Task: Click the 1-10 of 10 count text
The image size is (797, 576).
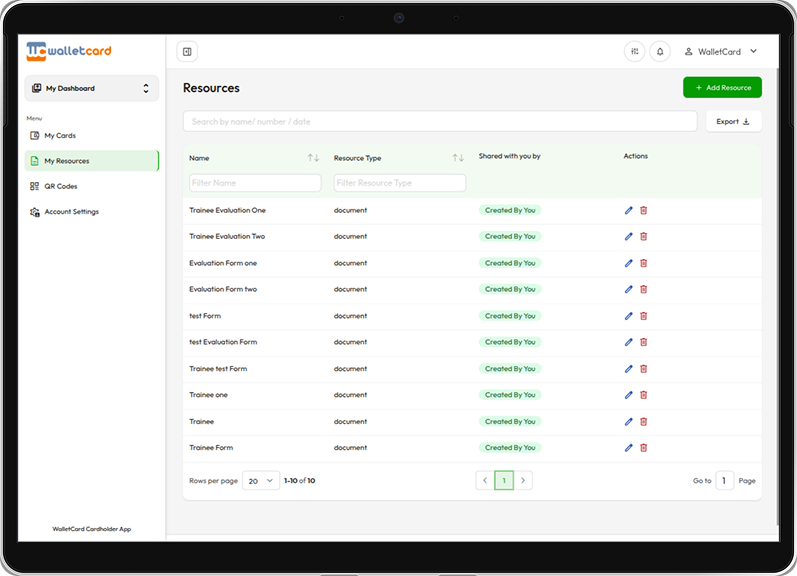Action: tap(299, 480)
